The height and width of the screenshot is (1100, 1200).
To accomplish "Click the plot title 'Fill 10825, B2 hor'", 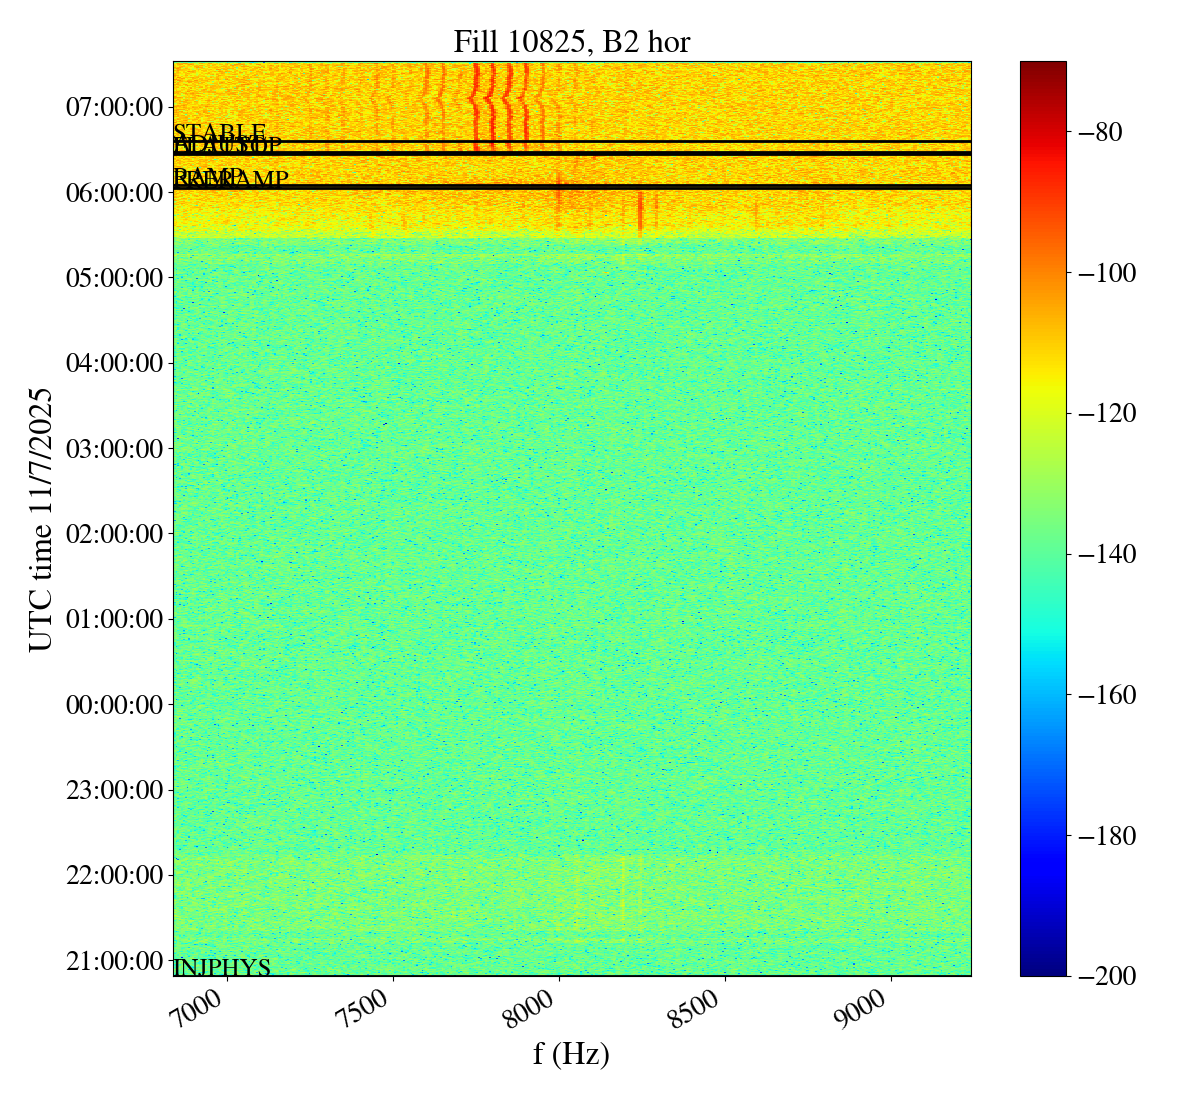I will pos(571,41).
